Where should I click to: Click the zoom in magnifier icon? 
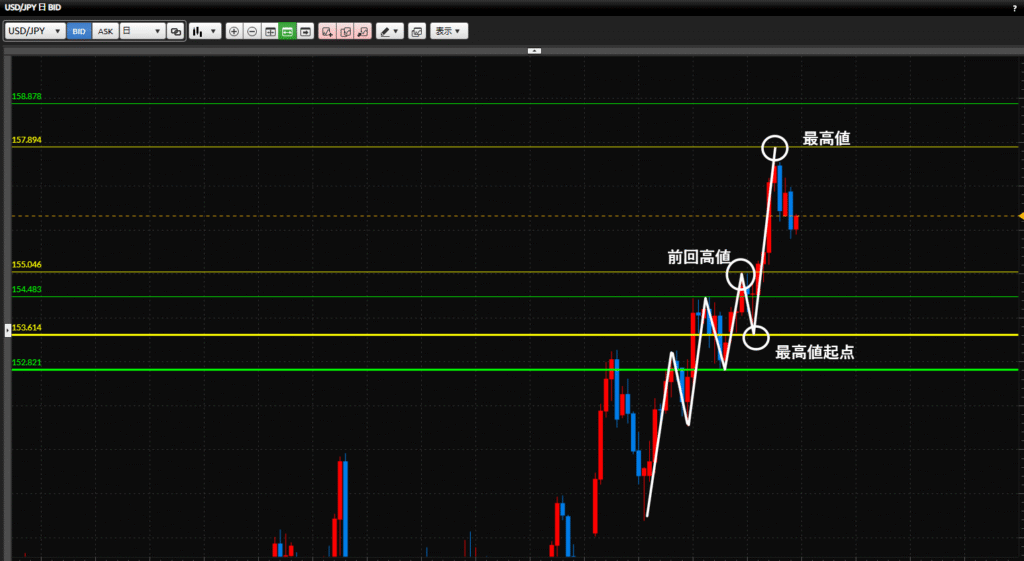[x=234, y=31]
